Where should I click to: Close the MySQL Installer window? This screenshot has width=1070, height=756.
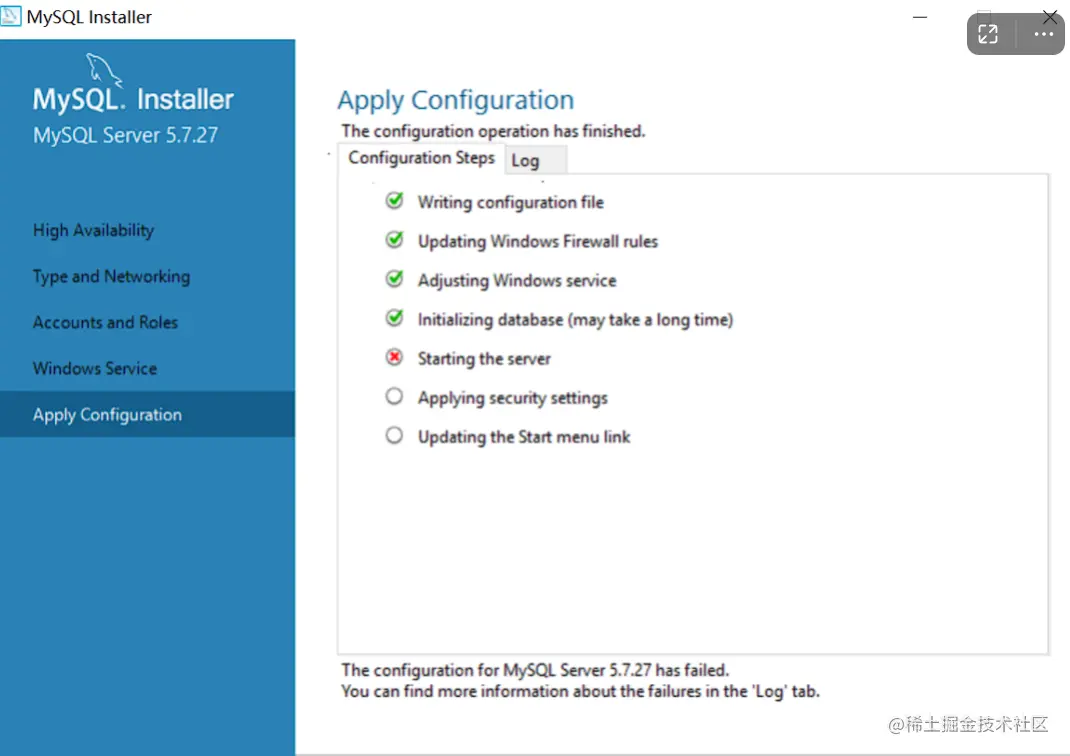(1050, 17)
